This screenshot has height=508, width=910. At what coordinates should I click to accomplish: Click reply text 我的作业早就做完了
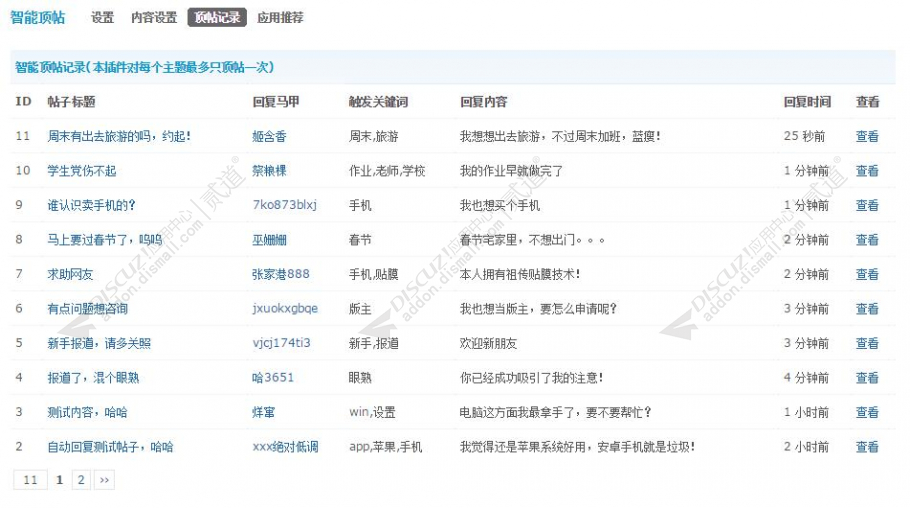coord(511,171)
